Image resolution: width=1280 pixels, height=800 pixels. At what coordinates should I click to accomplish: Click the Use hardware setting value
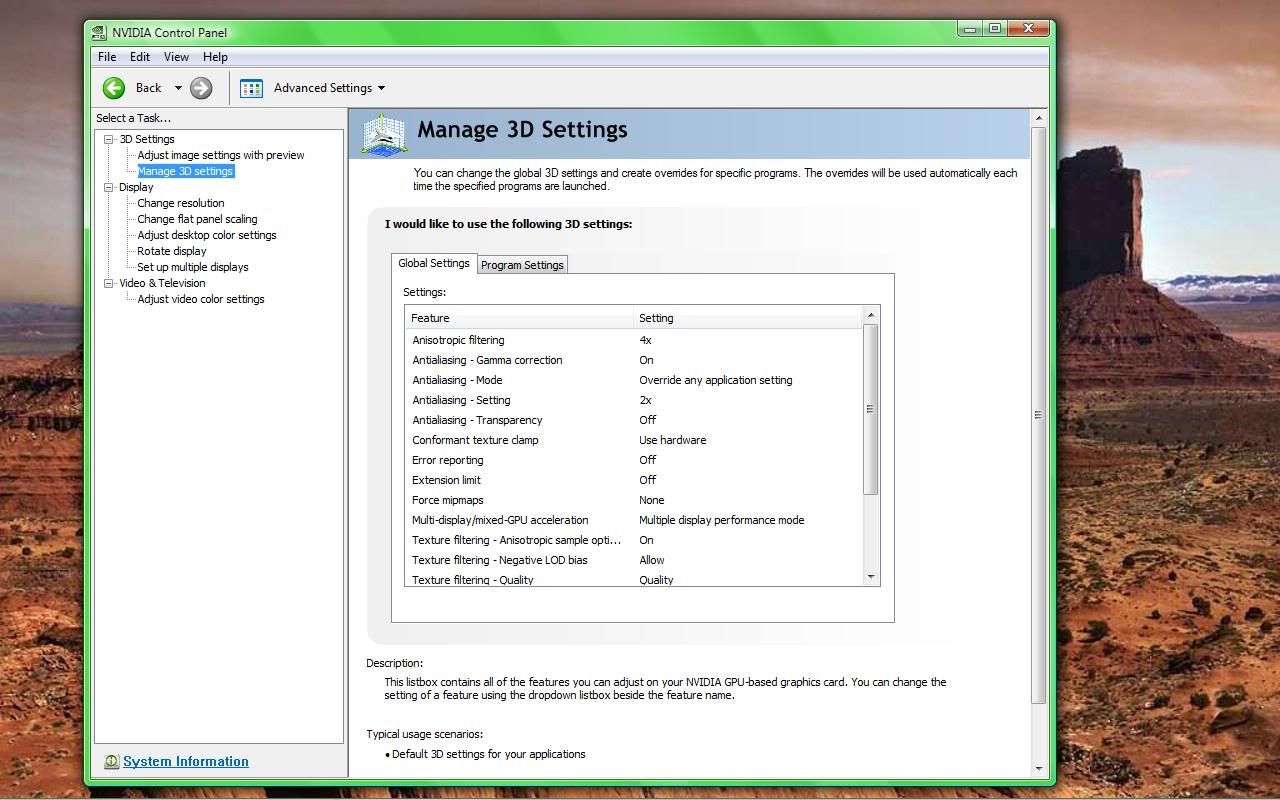point(673,440)
